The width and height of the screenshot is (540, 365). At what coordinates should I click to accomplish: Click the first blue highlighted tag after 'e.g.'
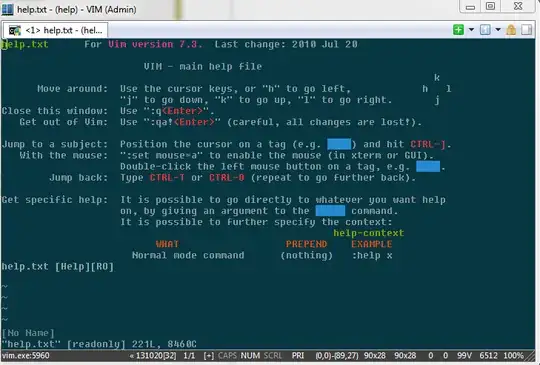(x=339, y=144)
